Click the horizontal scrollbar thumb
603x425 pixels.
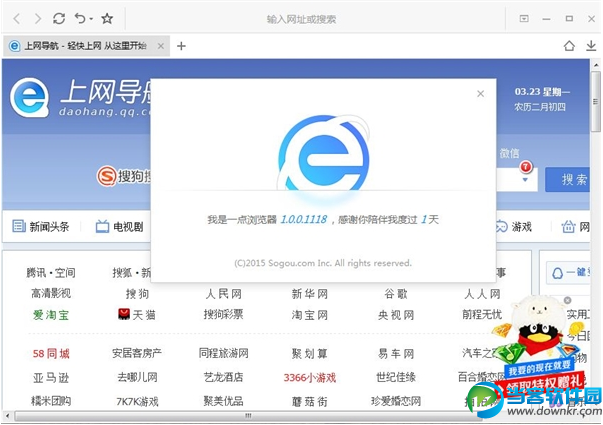pos(248,416)
